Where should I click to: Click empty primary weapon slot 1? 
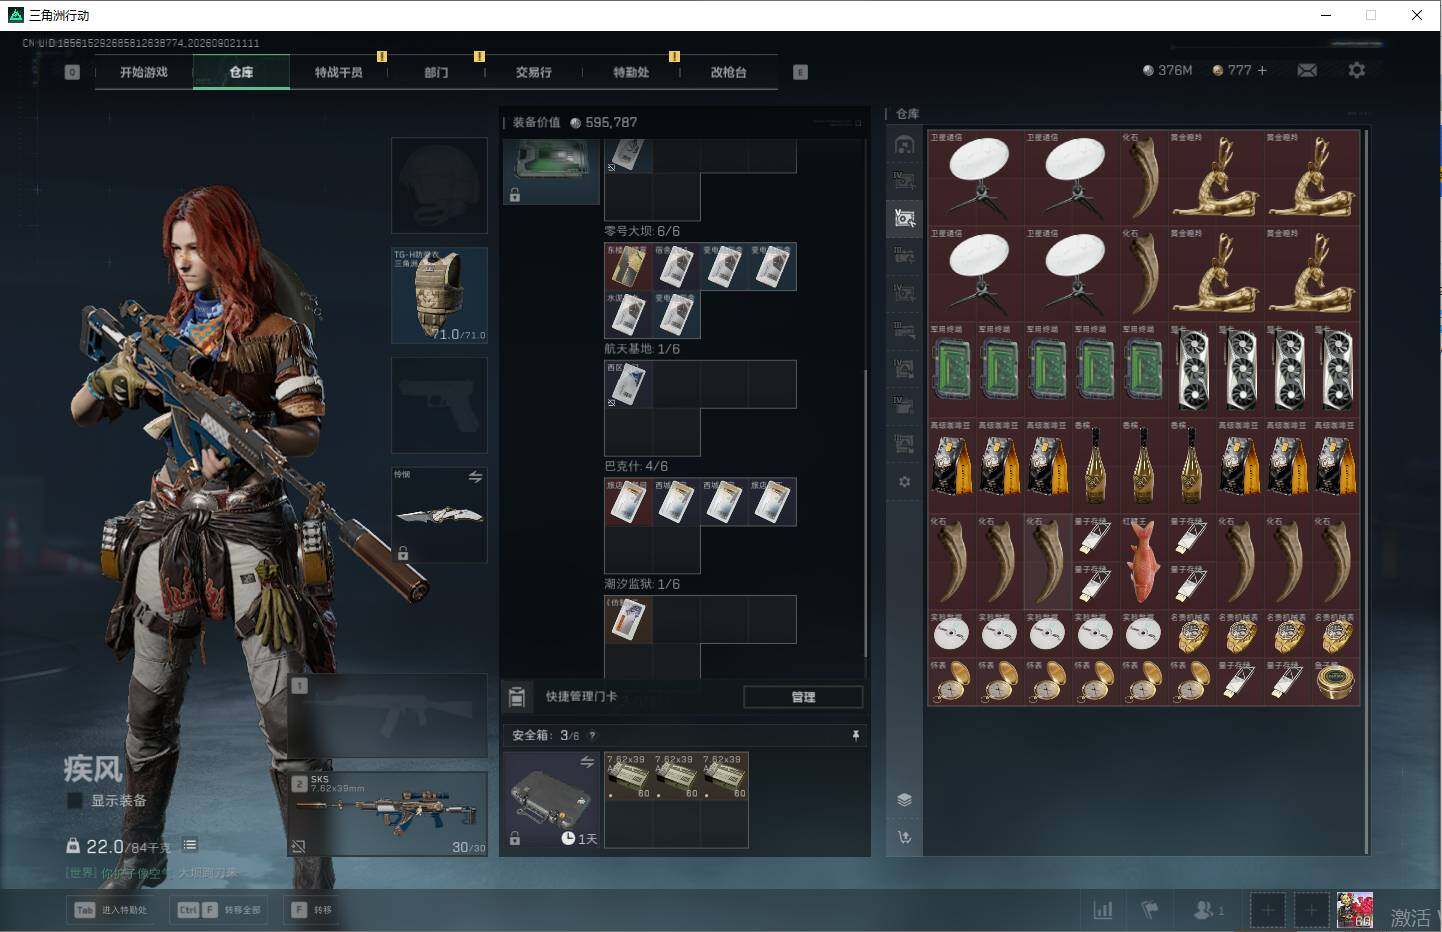[x=389, y=714]
